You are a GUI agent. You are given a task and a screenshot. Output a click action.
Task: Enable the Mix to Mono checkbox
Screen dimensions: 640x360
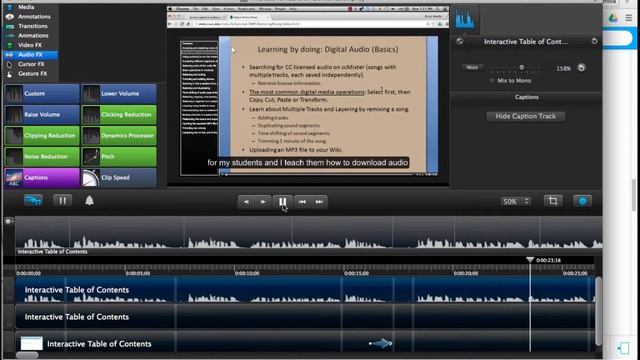click(492, 81)
